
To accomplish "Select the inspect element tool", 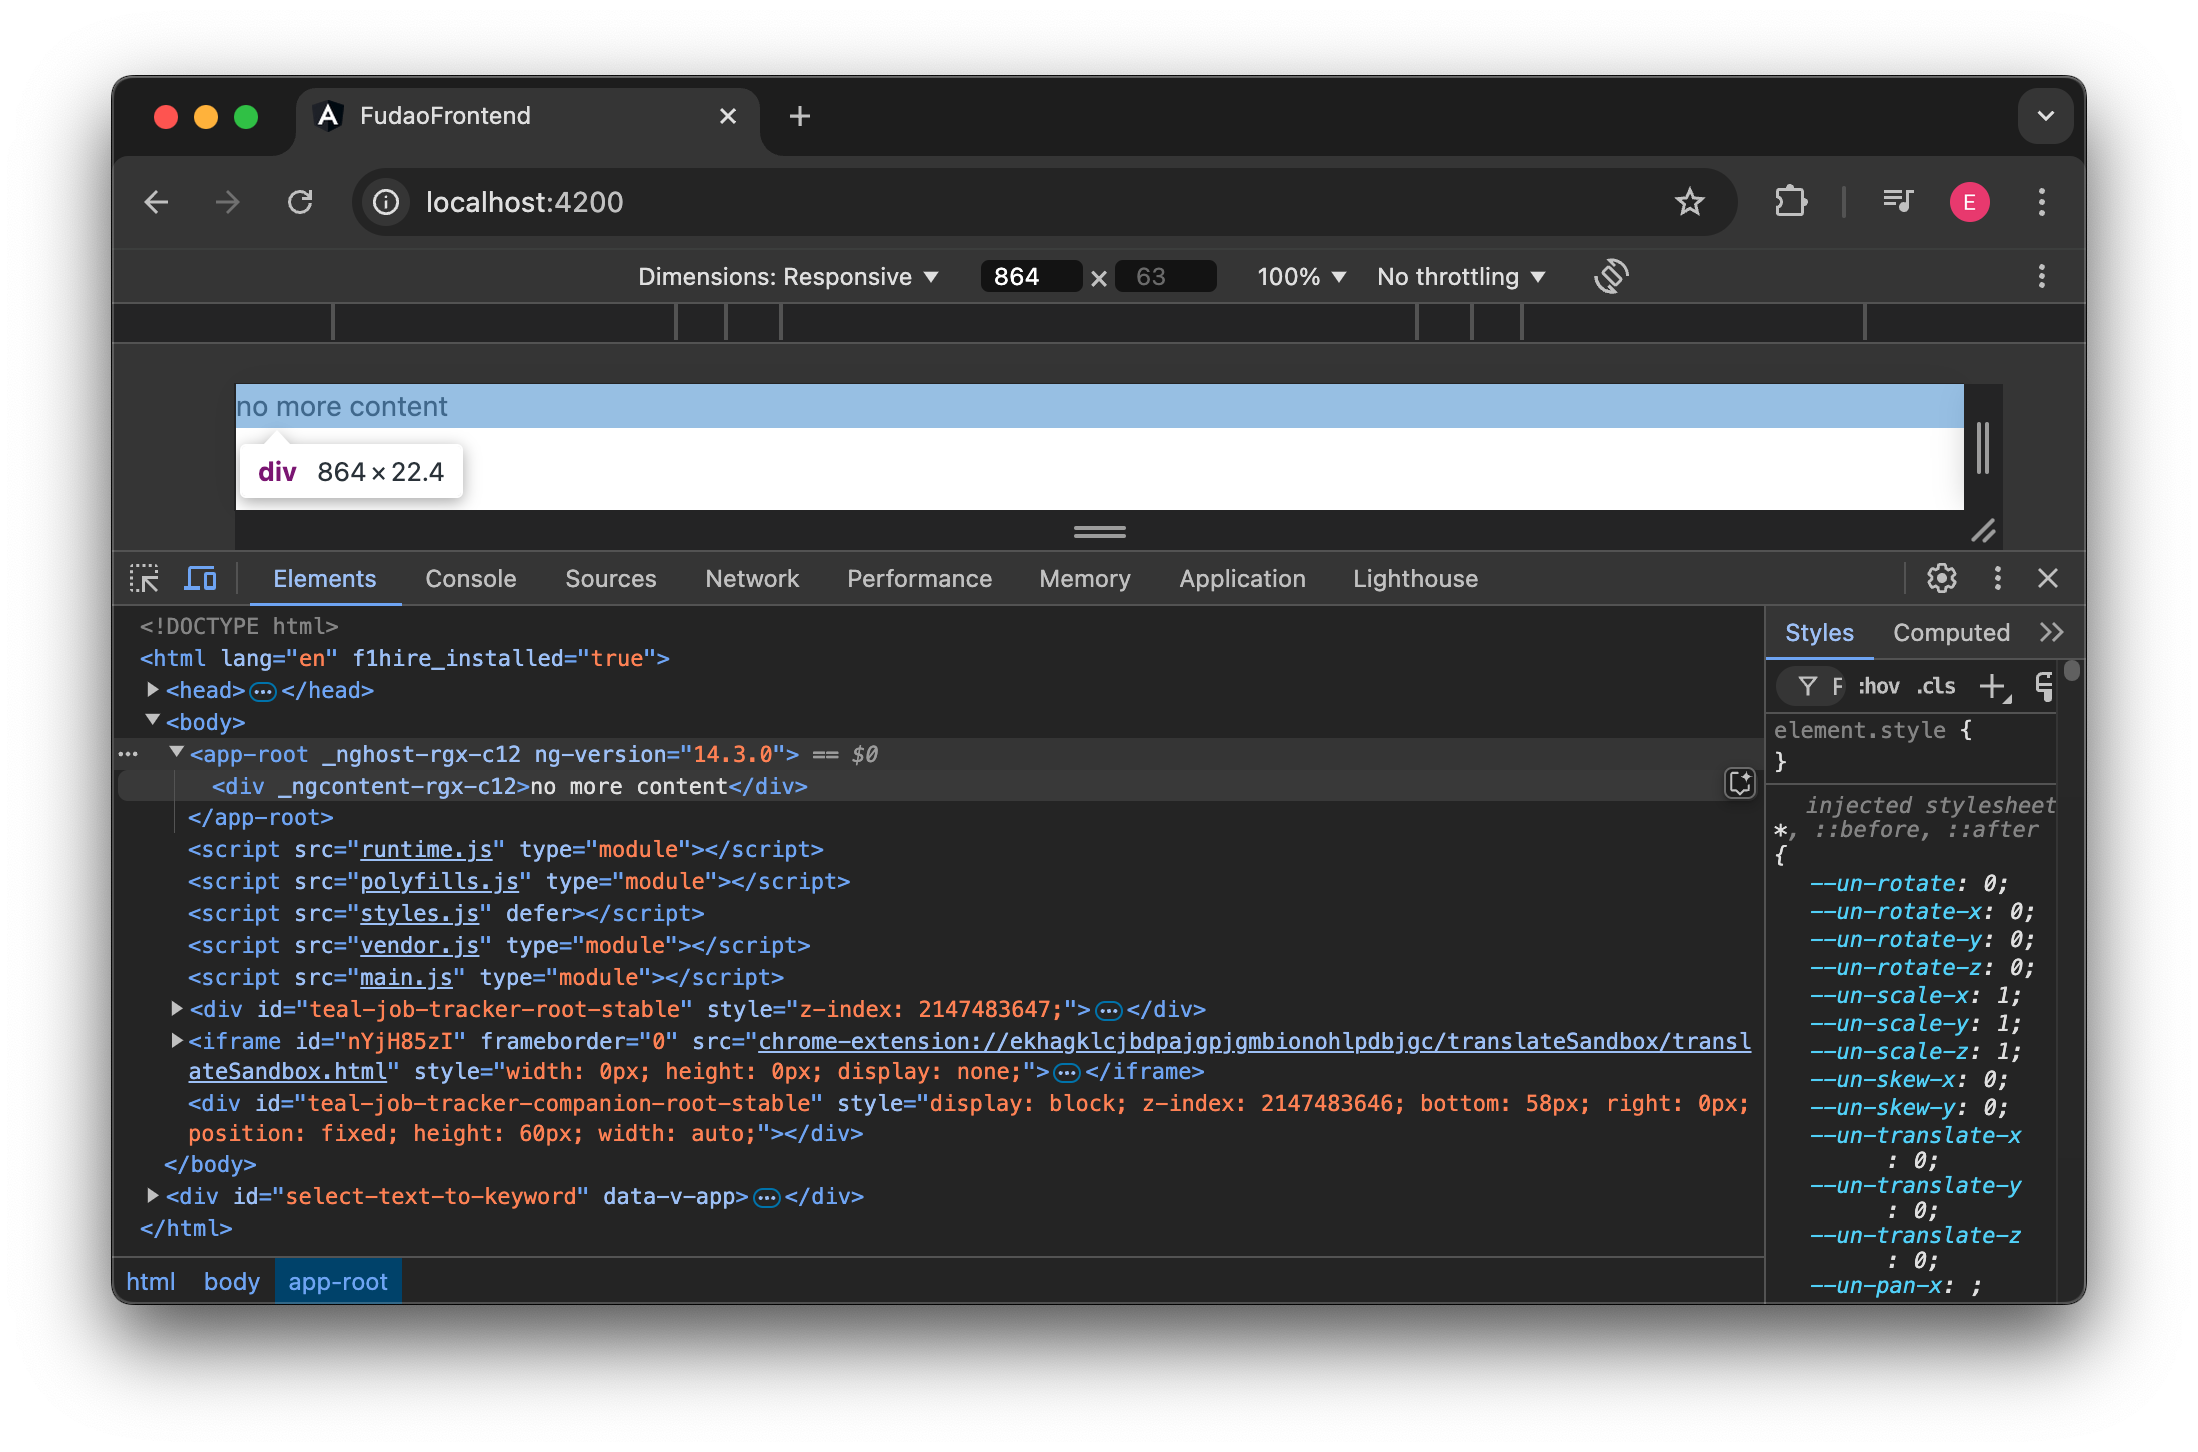I will click(144, 578).
